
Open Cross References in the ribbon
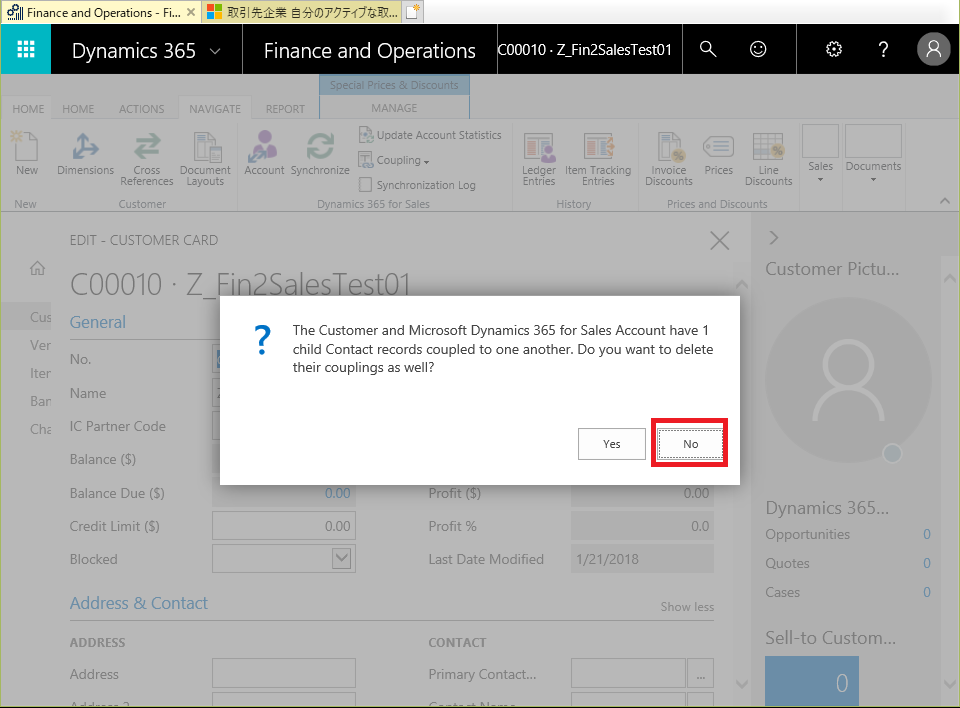(x=146, y=158)
